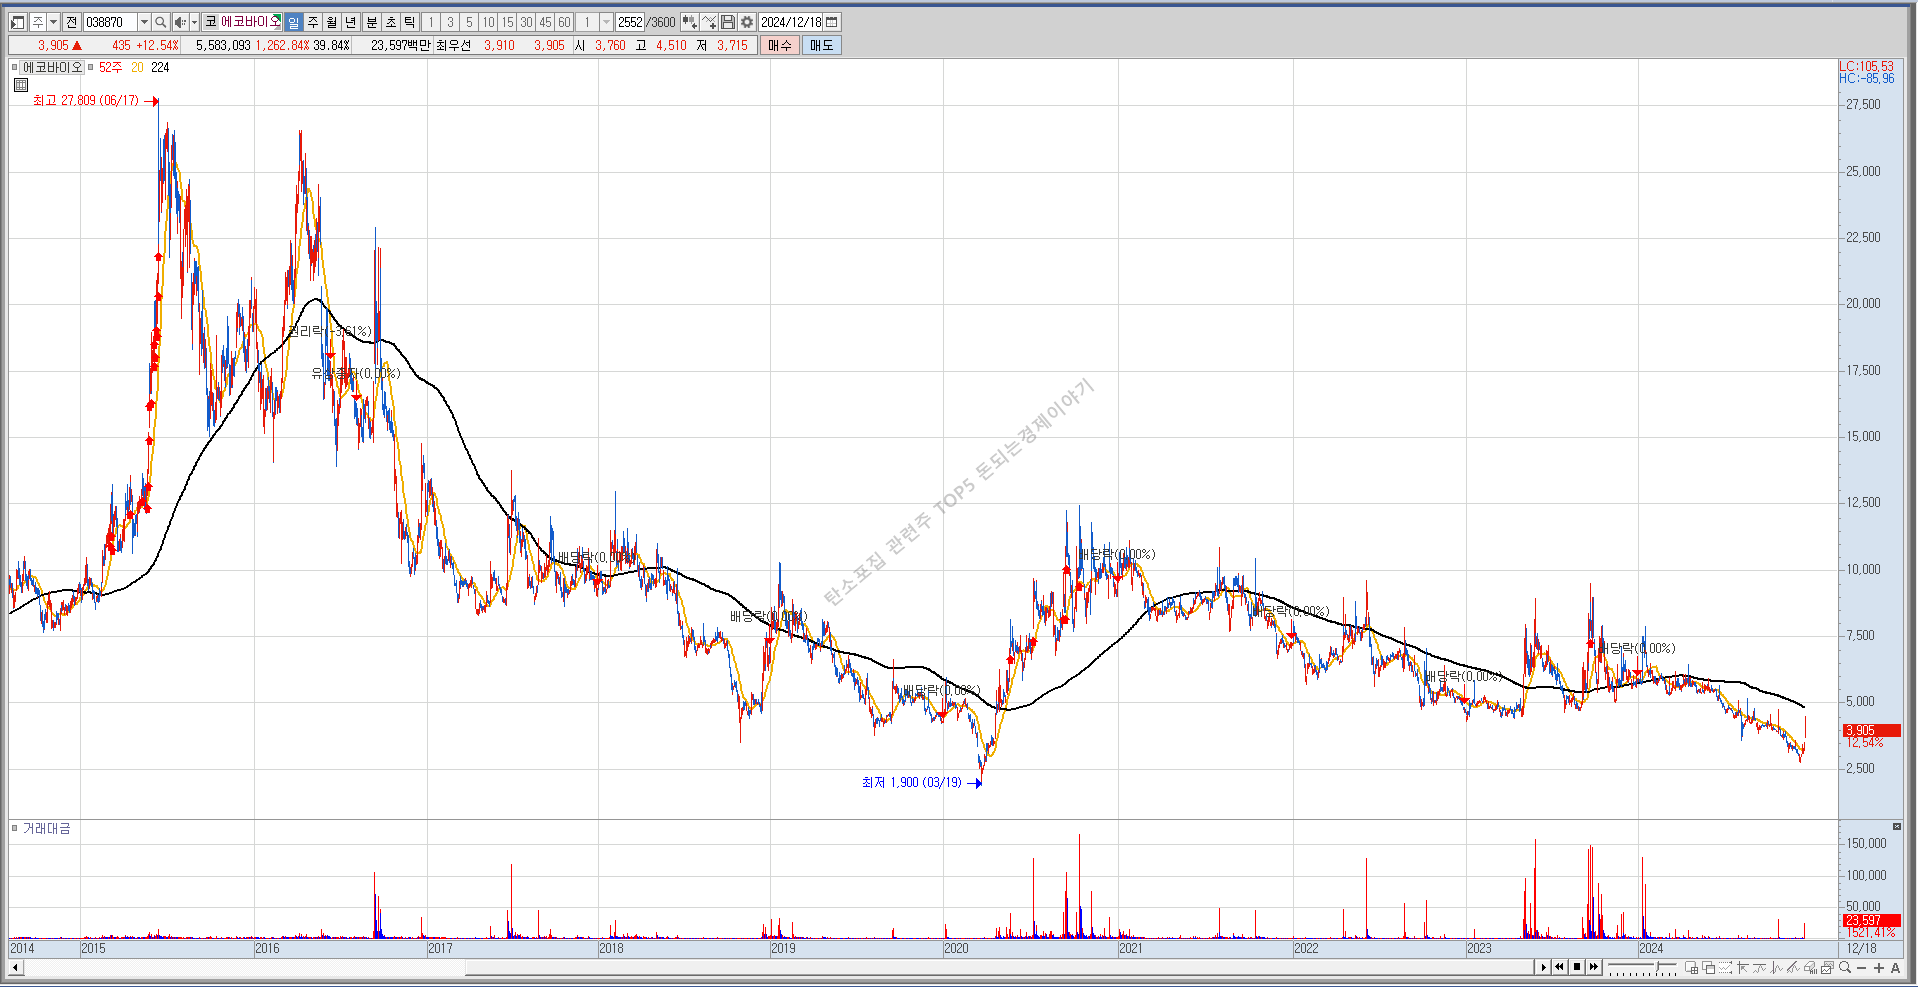Click the add line overlay icon

click(709, 22)
